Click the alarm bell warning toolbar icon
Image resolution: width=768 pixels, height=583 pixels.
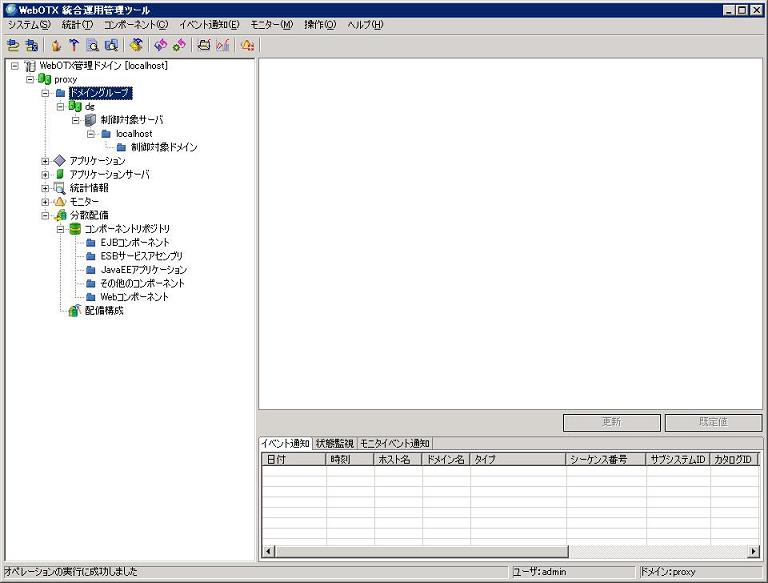pyautogui.click(x=247, y=45)
